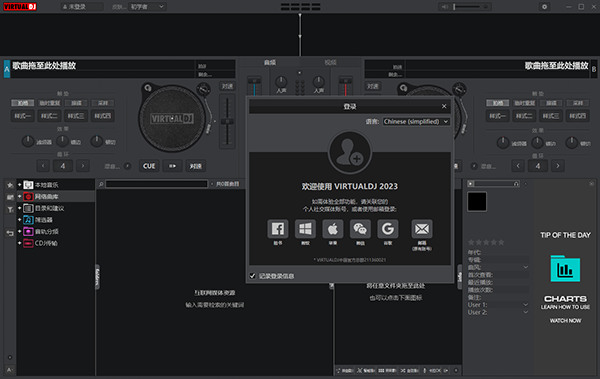The width and height of the screenshot is (600, 379).
Task: Sign in with the Apple icon
Action: pyautogui.click(x=333, y=229)
